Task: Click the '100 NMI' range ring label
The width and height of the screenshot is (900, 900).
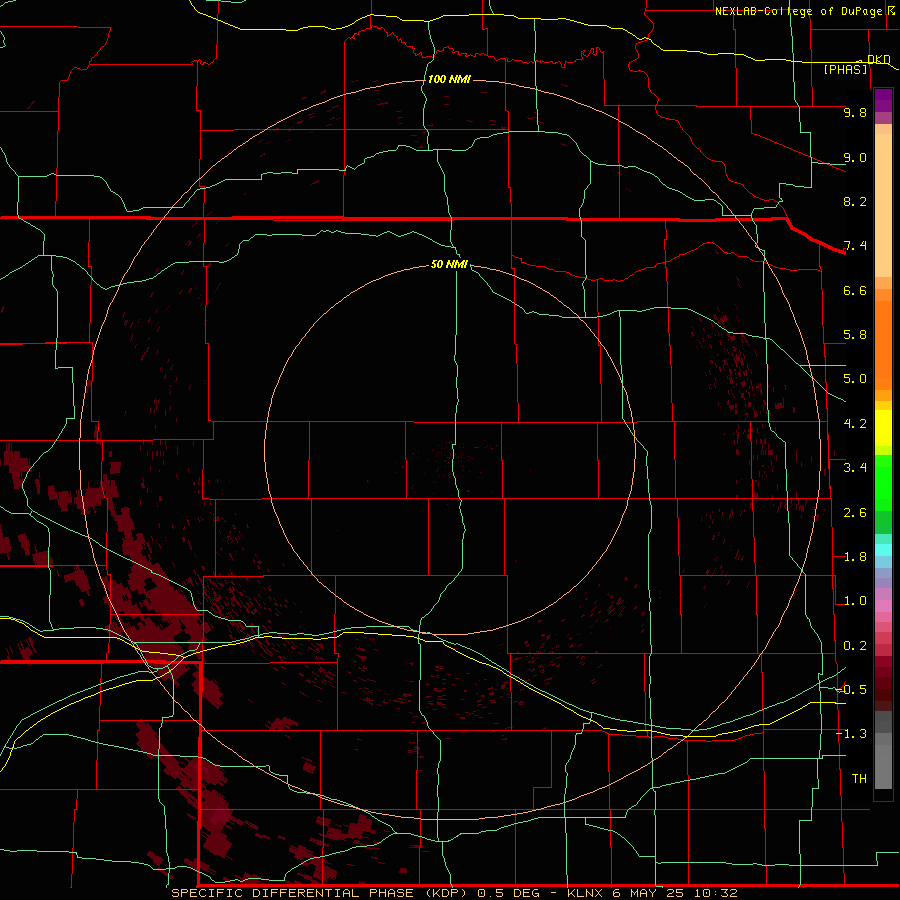Action: pyautogui.click(x=449, y=79)
